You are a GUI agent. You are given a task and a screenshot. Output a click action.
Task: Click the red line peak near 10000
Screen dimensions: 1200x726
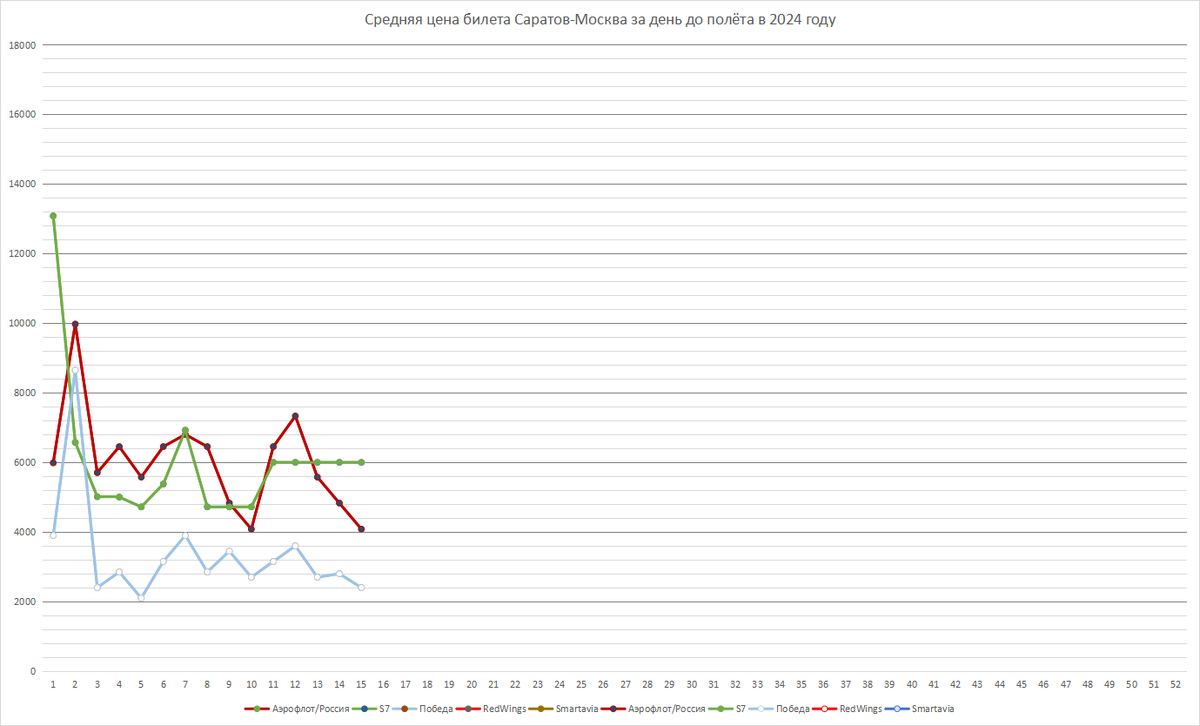[75, 324]
